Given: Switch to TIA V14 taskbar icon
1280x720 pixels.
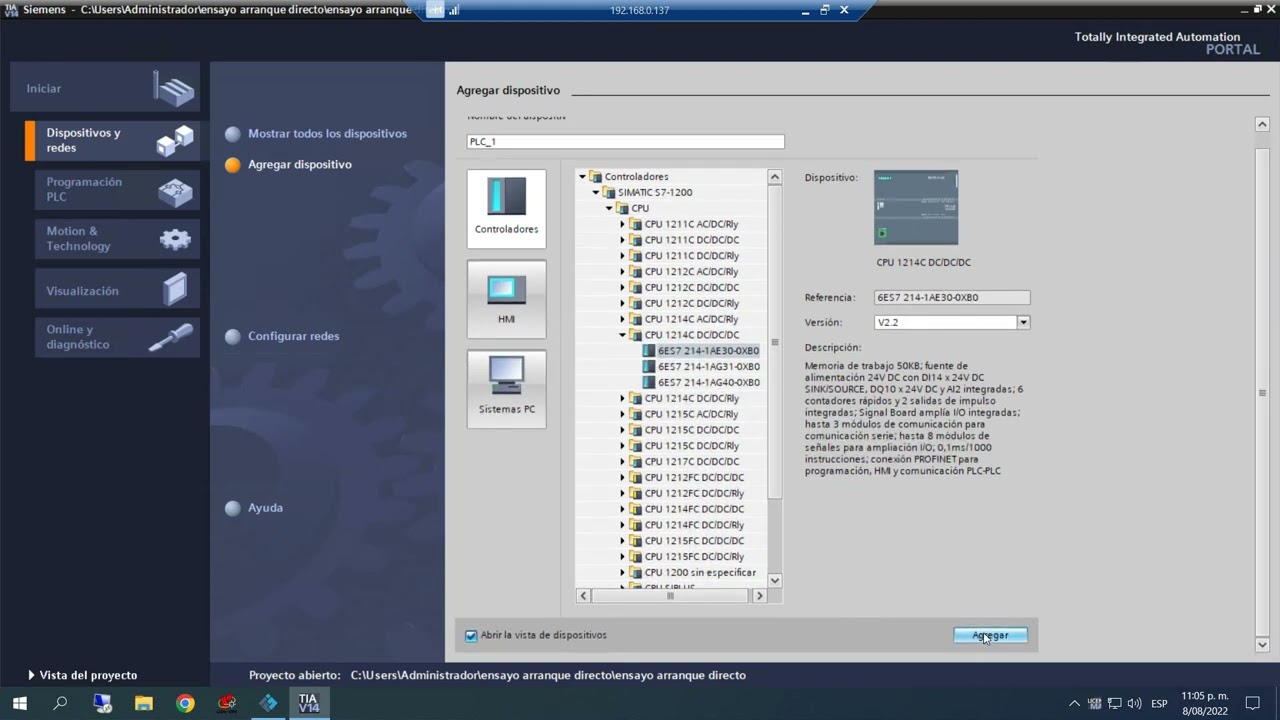Looking at the screenshot, I should [308, 703].
